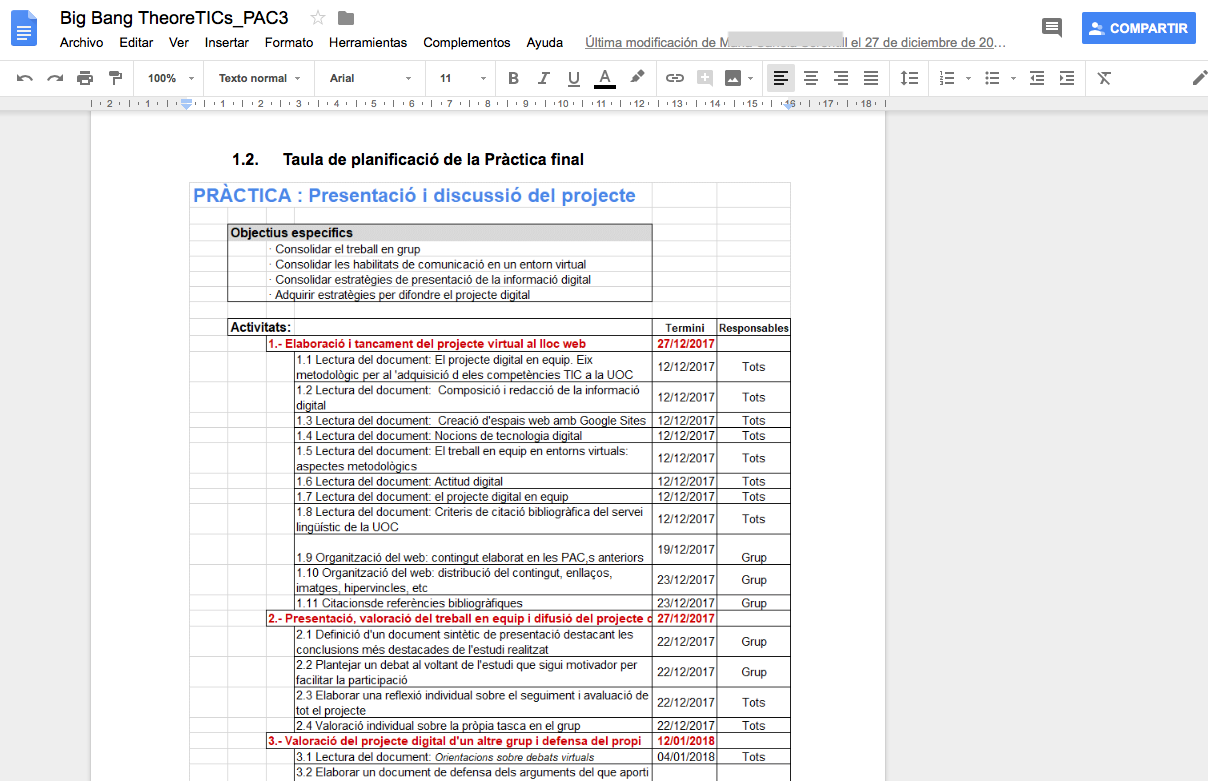This screenshot has height=781, width=1208.
Task: Open the Arial font dropdown
Action: [370, 78]
